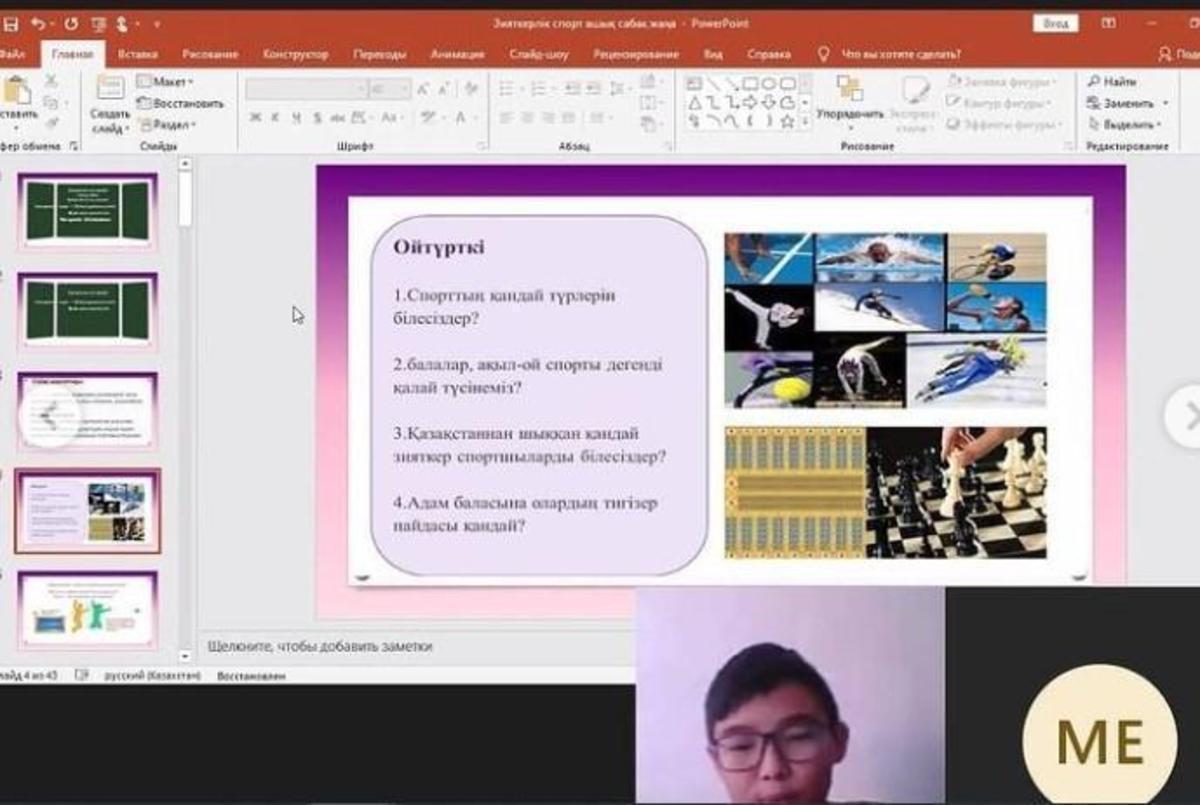Click the Save icon in quick access toolbar
The width and height of the screenshot is (1200, 805).
pos(11,22)
